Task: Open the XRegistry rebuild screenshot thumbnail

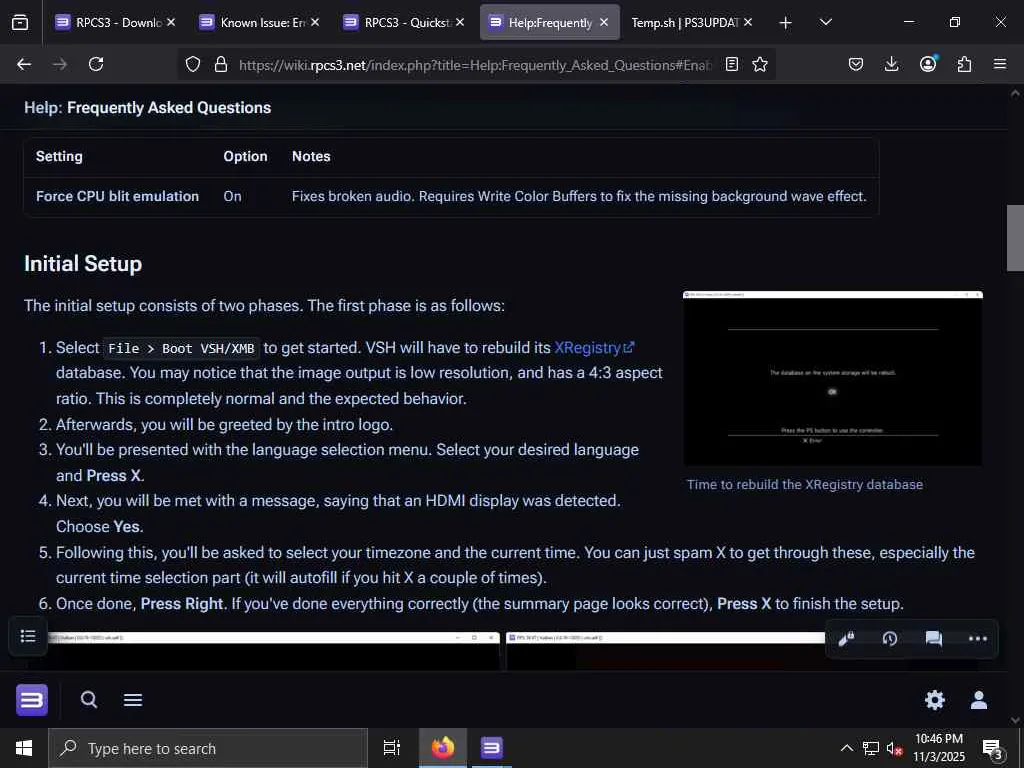Action: click(x=833, y=378)
